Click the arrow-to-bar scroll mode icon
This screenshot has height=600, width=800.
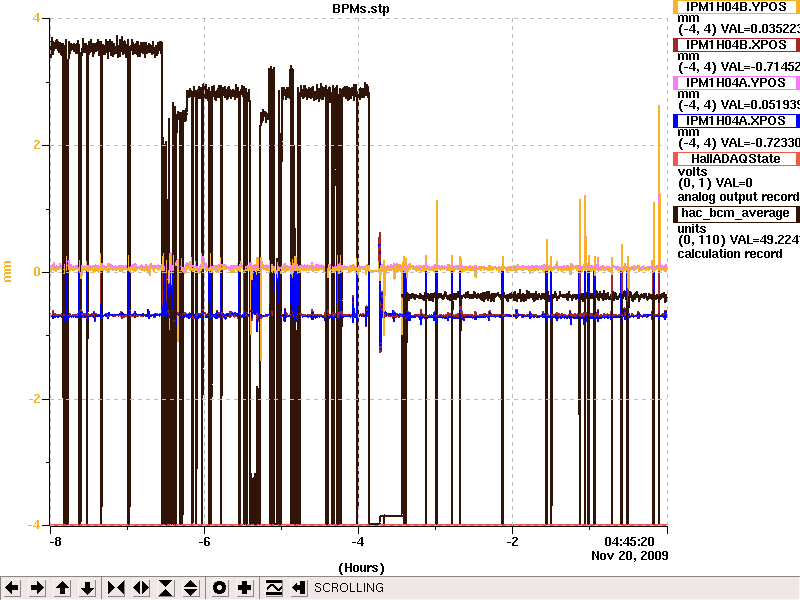pos(298,588)
